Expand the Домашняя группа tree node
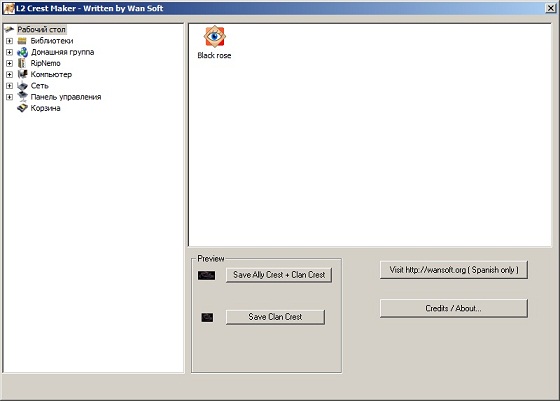Image resolution: width=560 pixels, height=401 pixels. tap(9, 52)
